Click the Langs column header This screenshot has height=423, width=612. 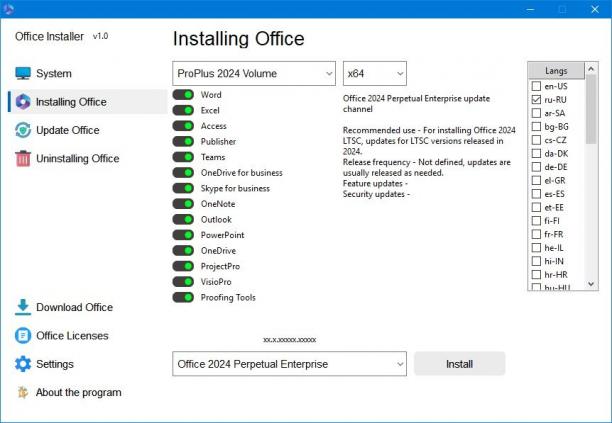pos(556,71)
